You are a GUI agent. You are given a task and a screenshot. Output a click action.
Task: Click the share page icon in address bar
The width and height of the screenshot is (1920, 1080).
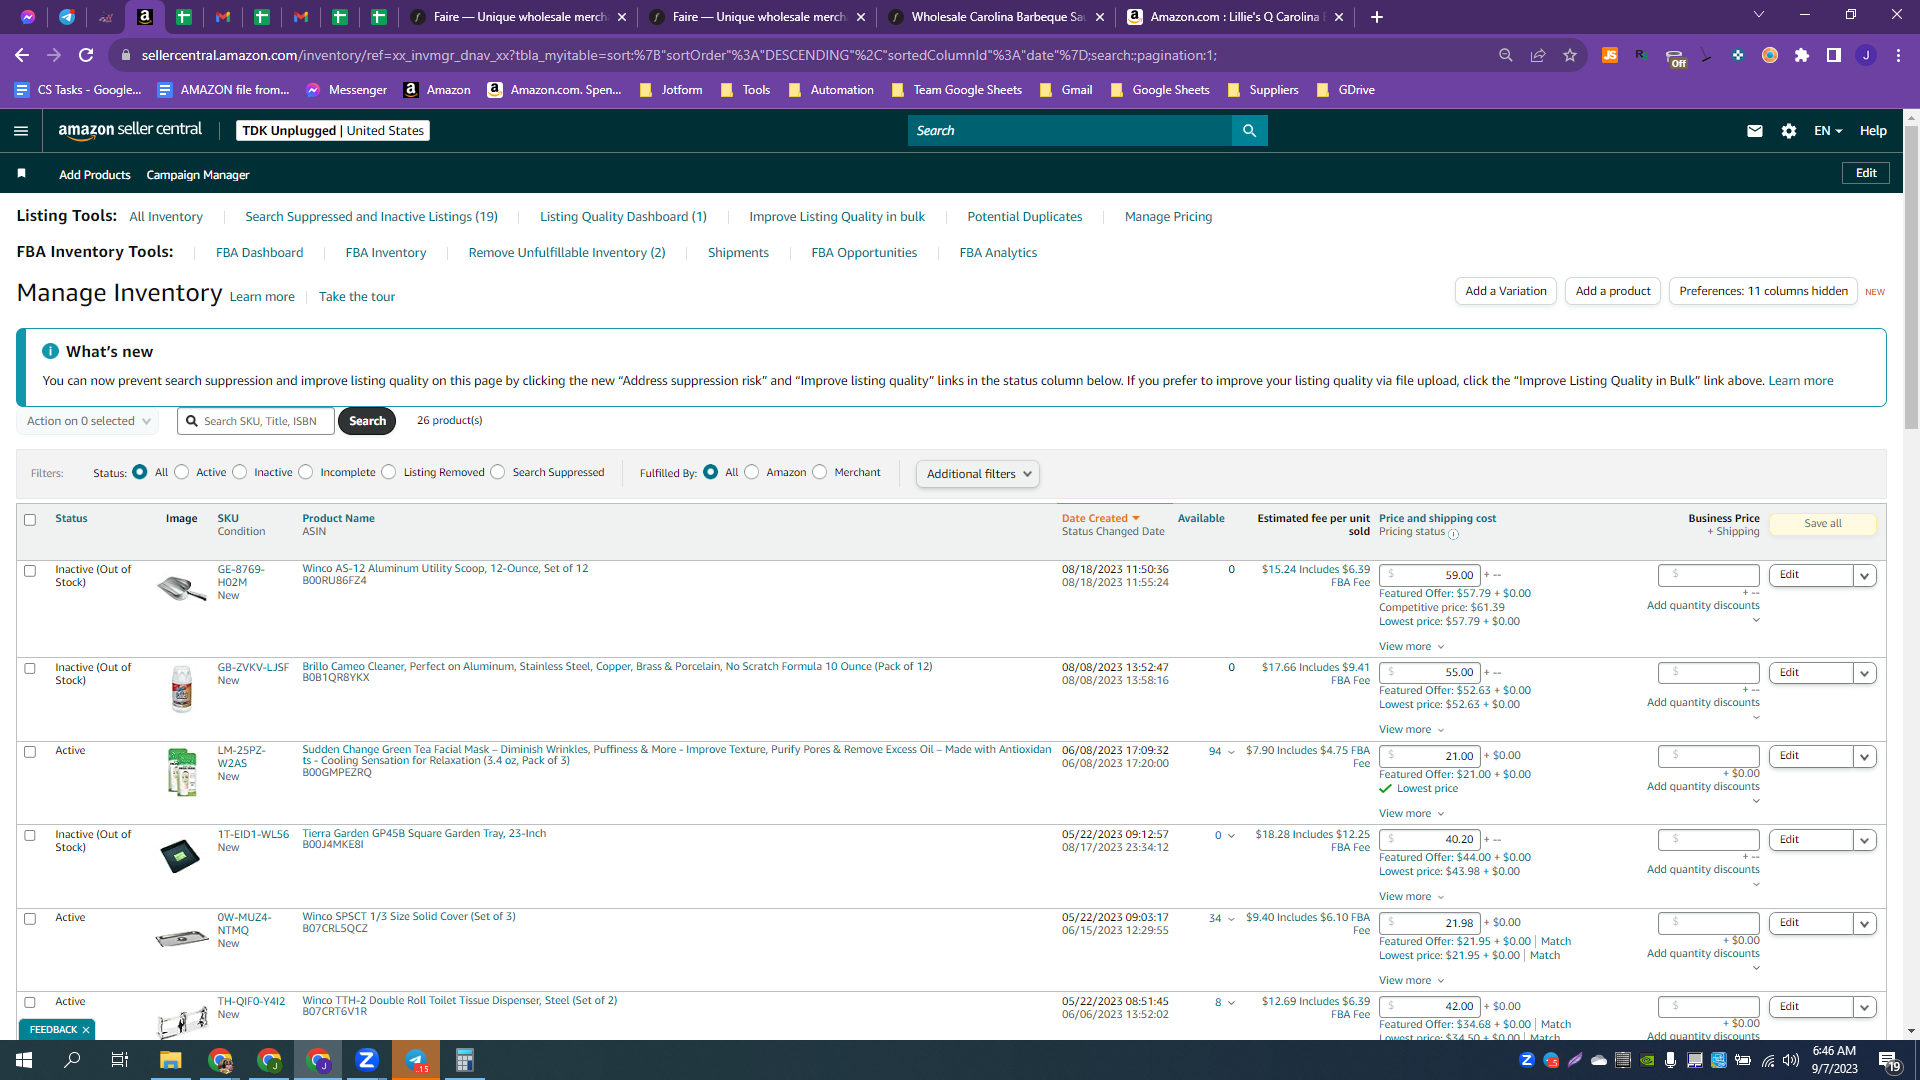[x=1538, y=55]
